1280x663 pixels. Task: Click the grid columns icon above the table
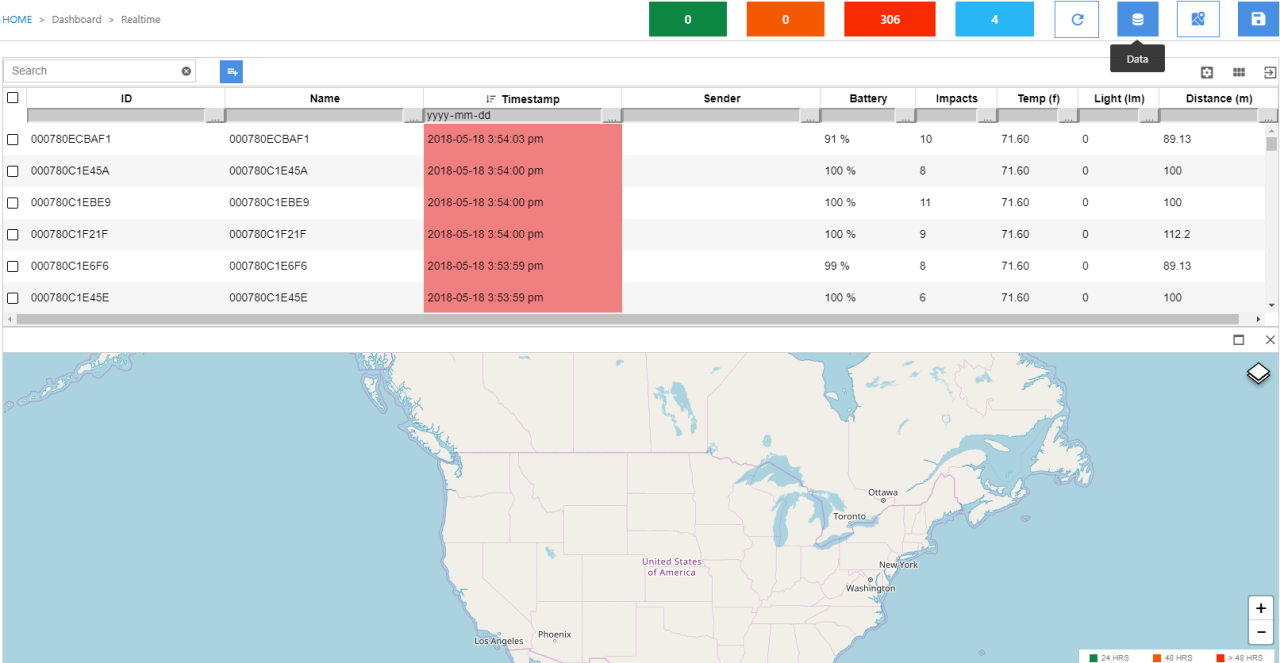pyautogui.click(x=1238, y=72)
